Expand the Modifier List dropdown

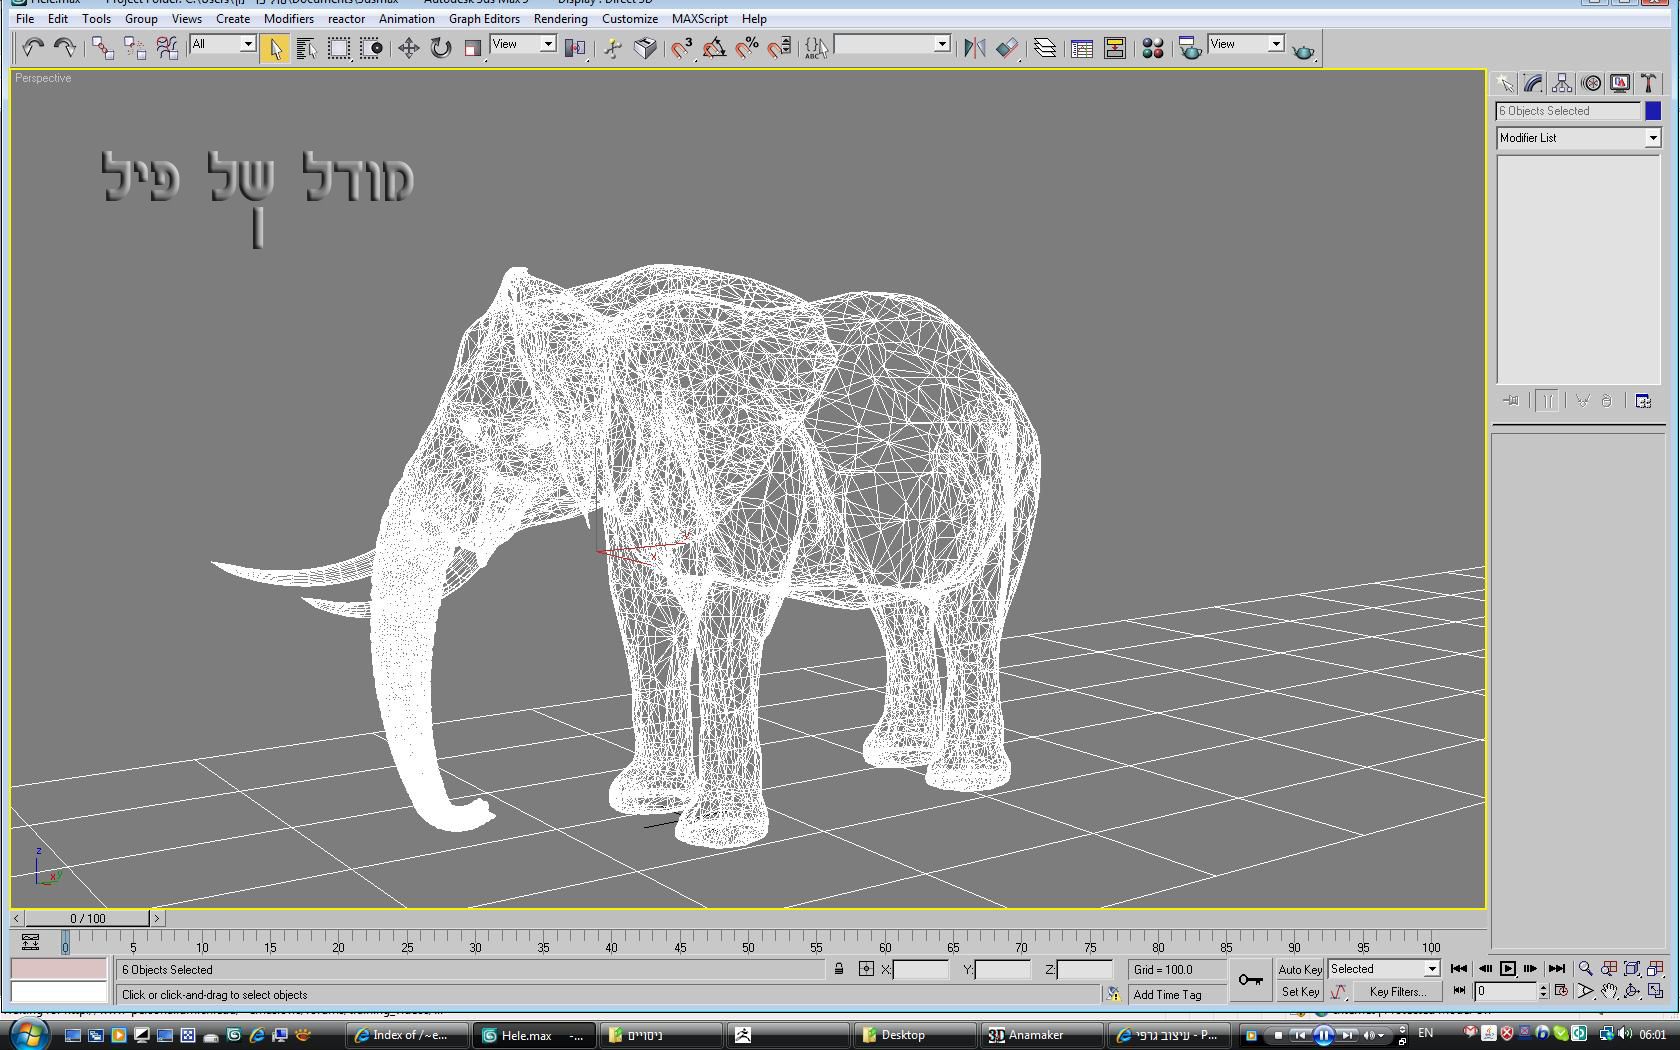point(1652,138)
